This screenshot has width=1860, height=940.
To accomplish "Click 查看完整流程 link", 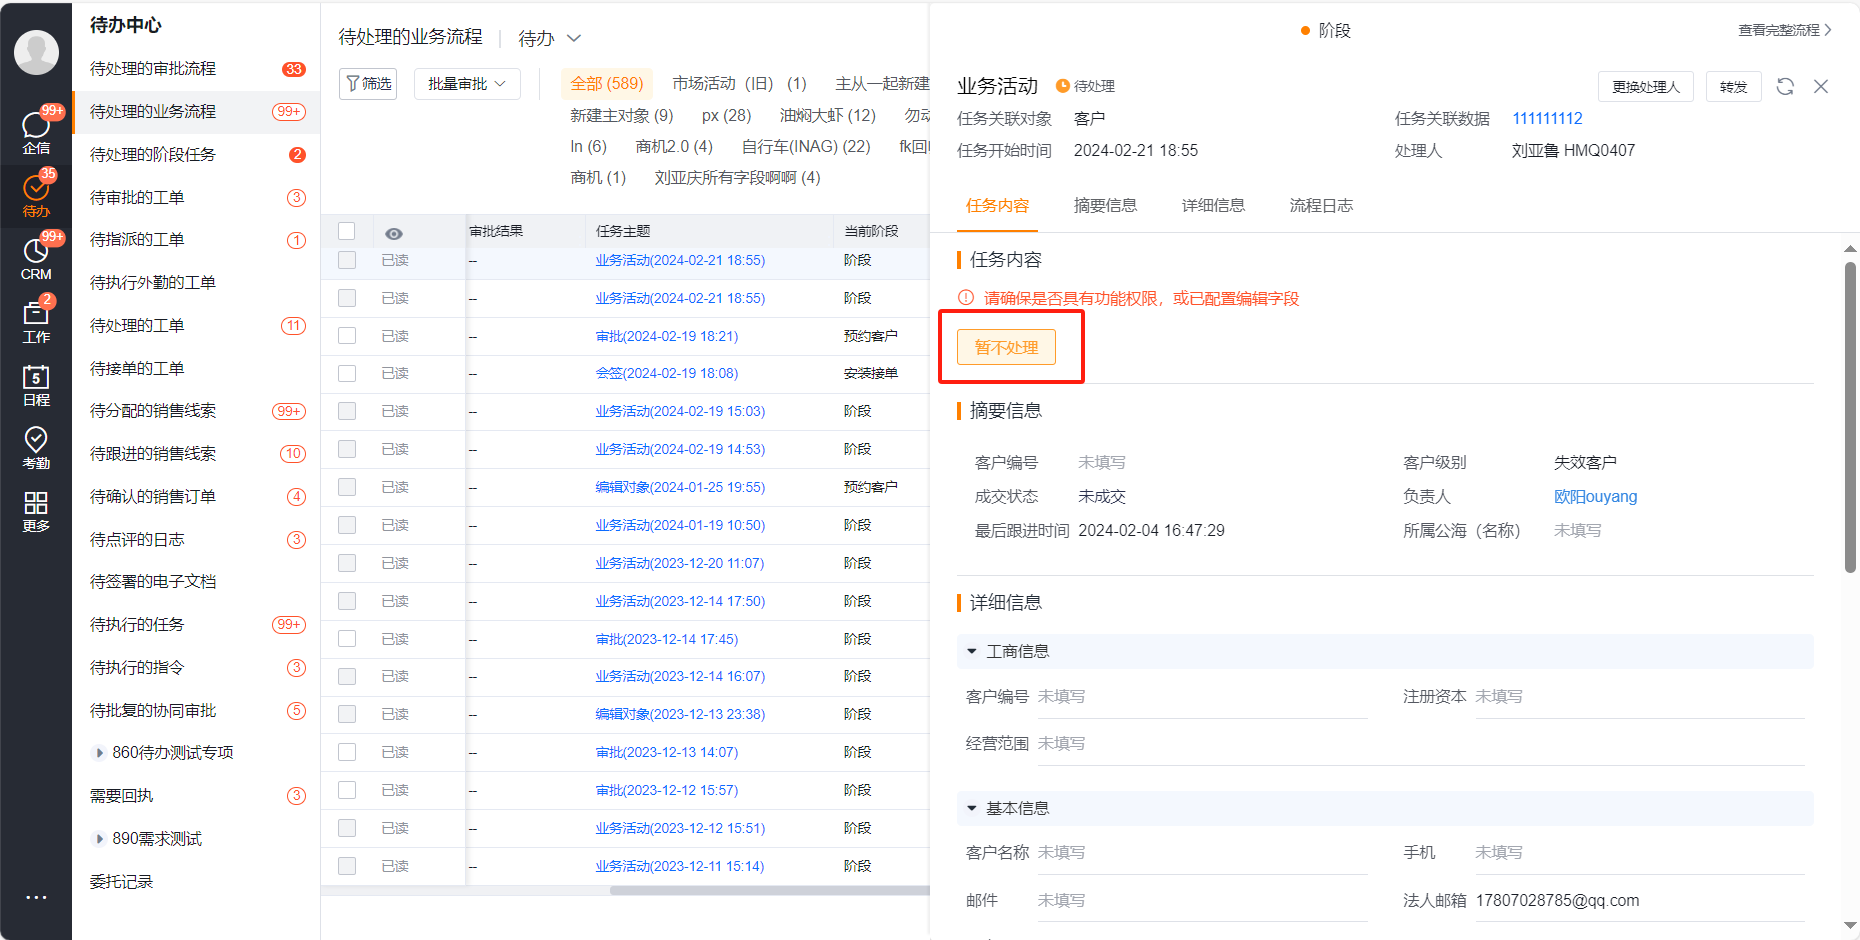I will coord(1785,30).
